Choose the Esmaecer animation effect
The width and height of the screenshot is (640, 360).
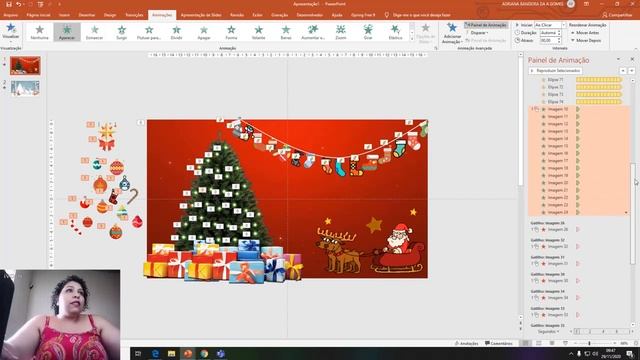(x=94, y=32)
